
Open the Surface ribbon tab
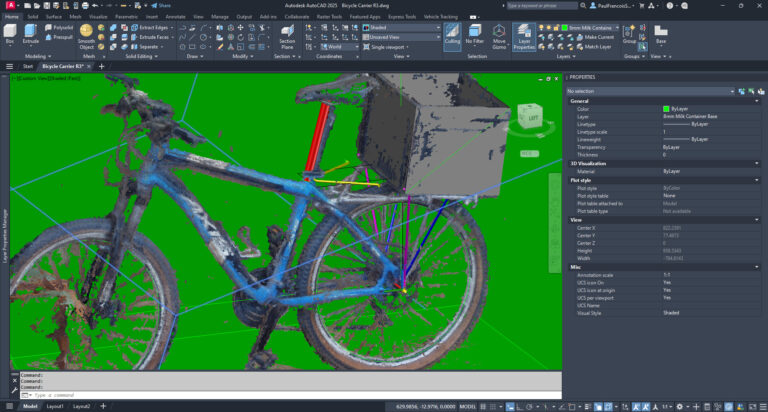coord(54,17)
